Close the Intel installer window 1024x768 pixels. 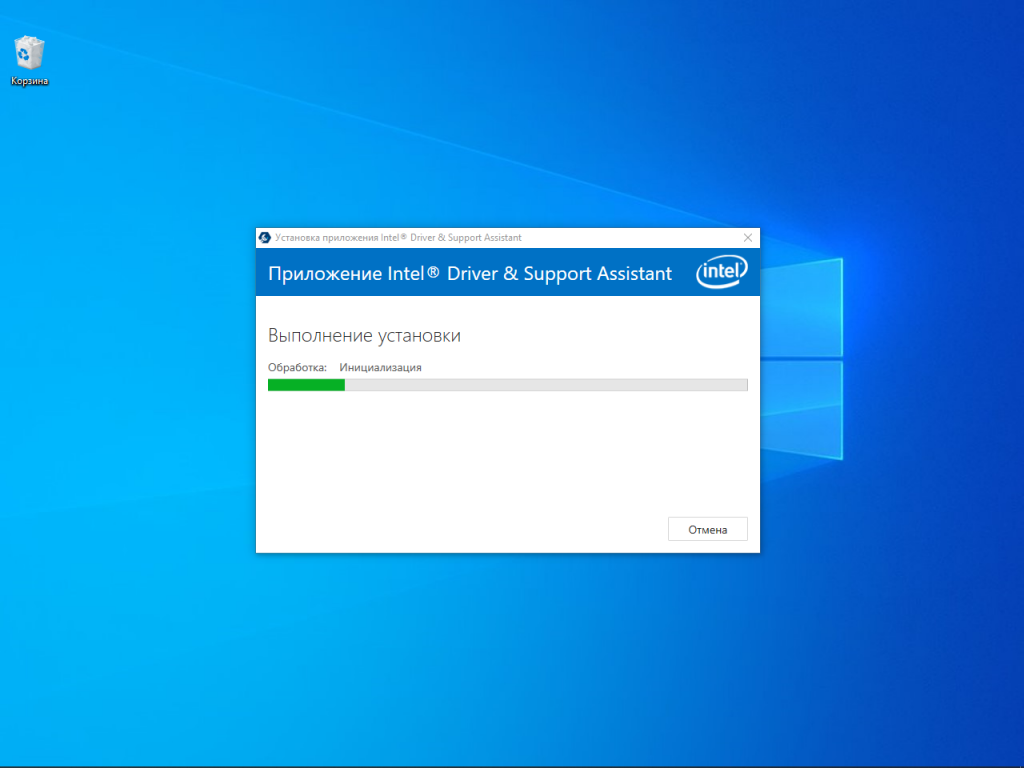(x=748, y=238)
